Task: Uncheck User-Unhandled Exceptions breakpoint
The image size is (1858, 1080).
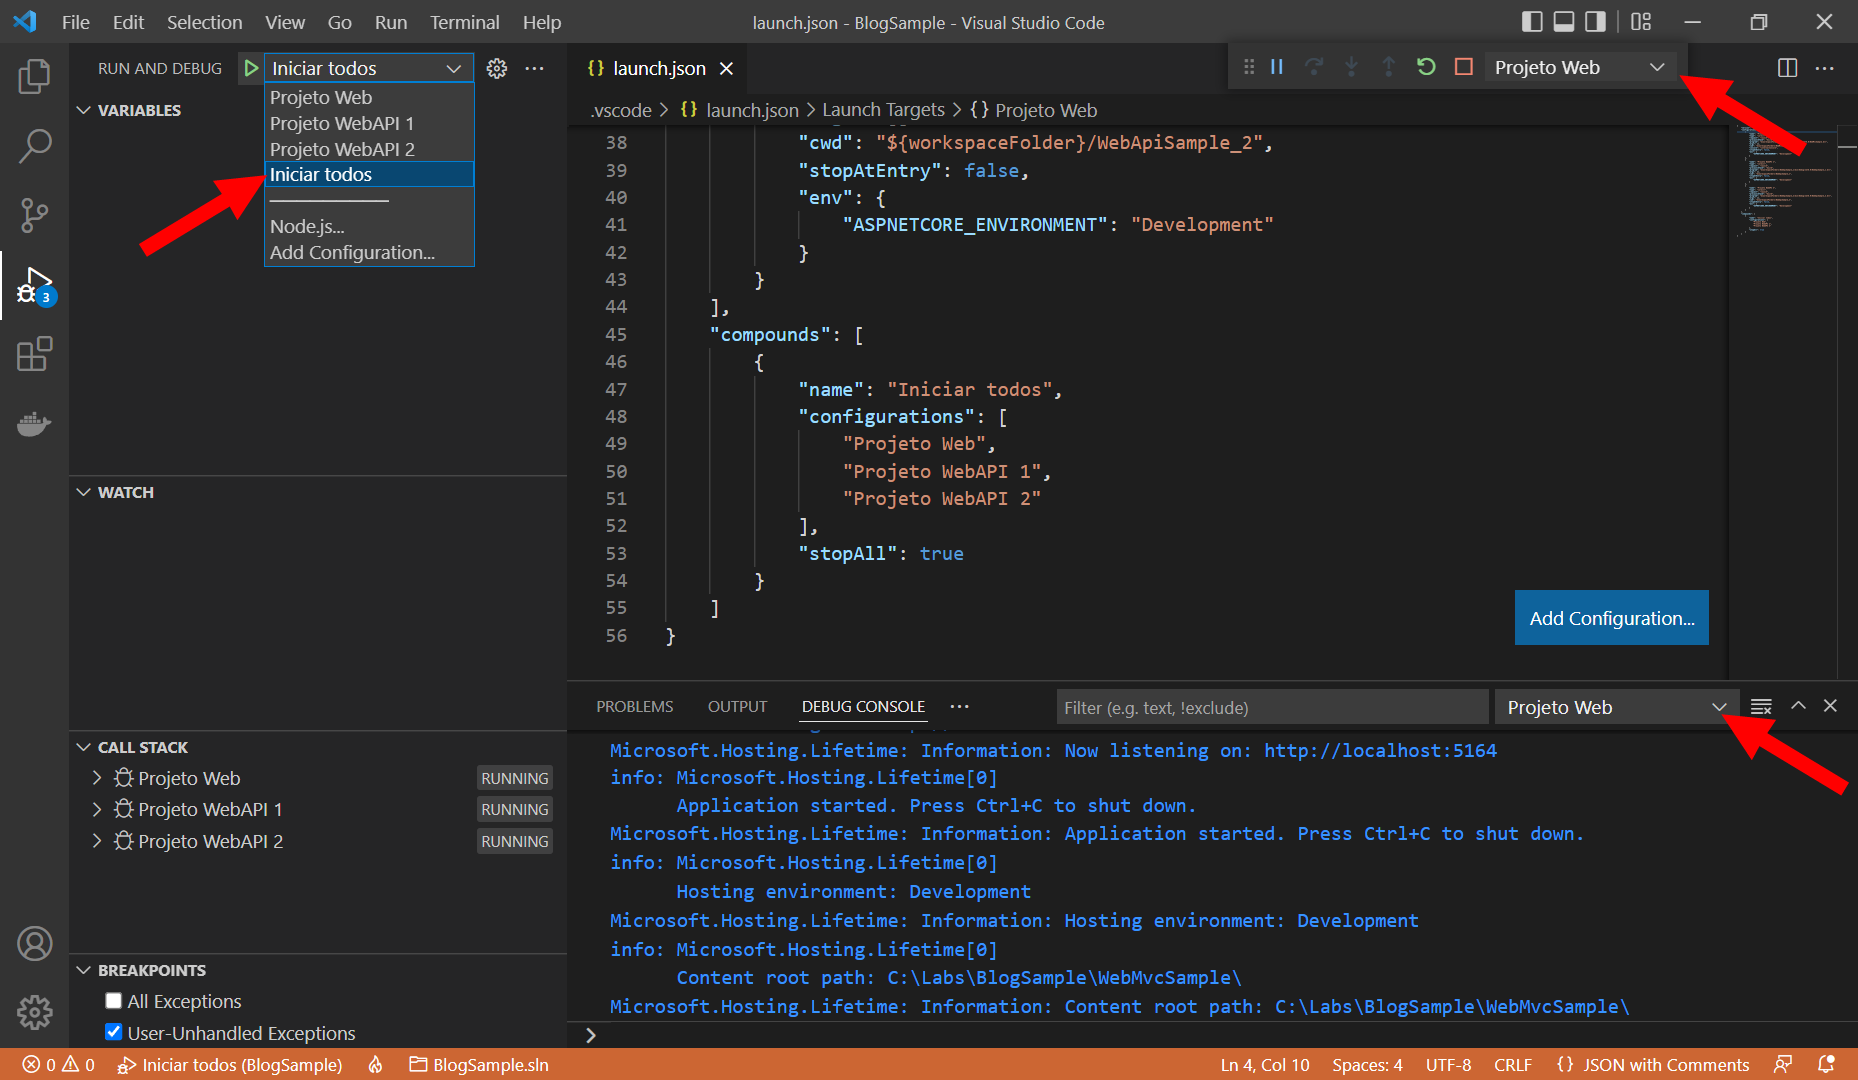Action: (x=114, y=1032)
